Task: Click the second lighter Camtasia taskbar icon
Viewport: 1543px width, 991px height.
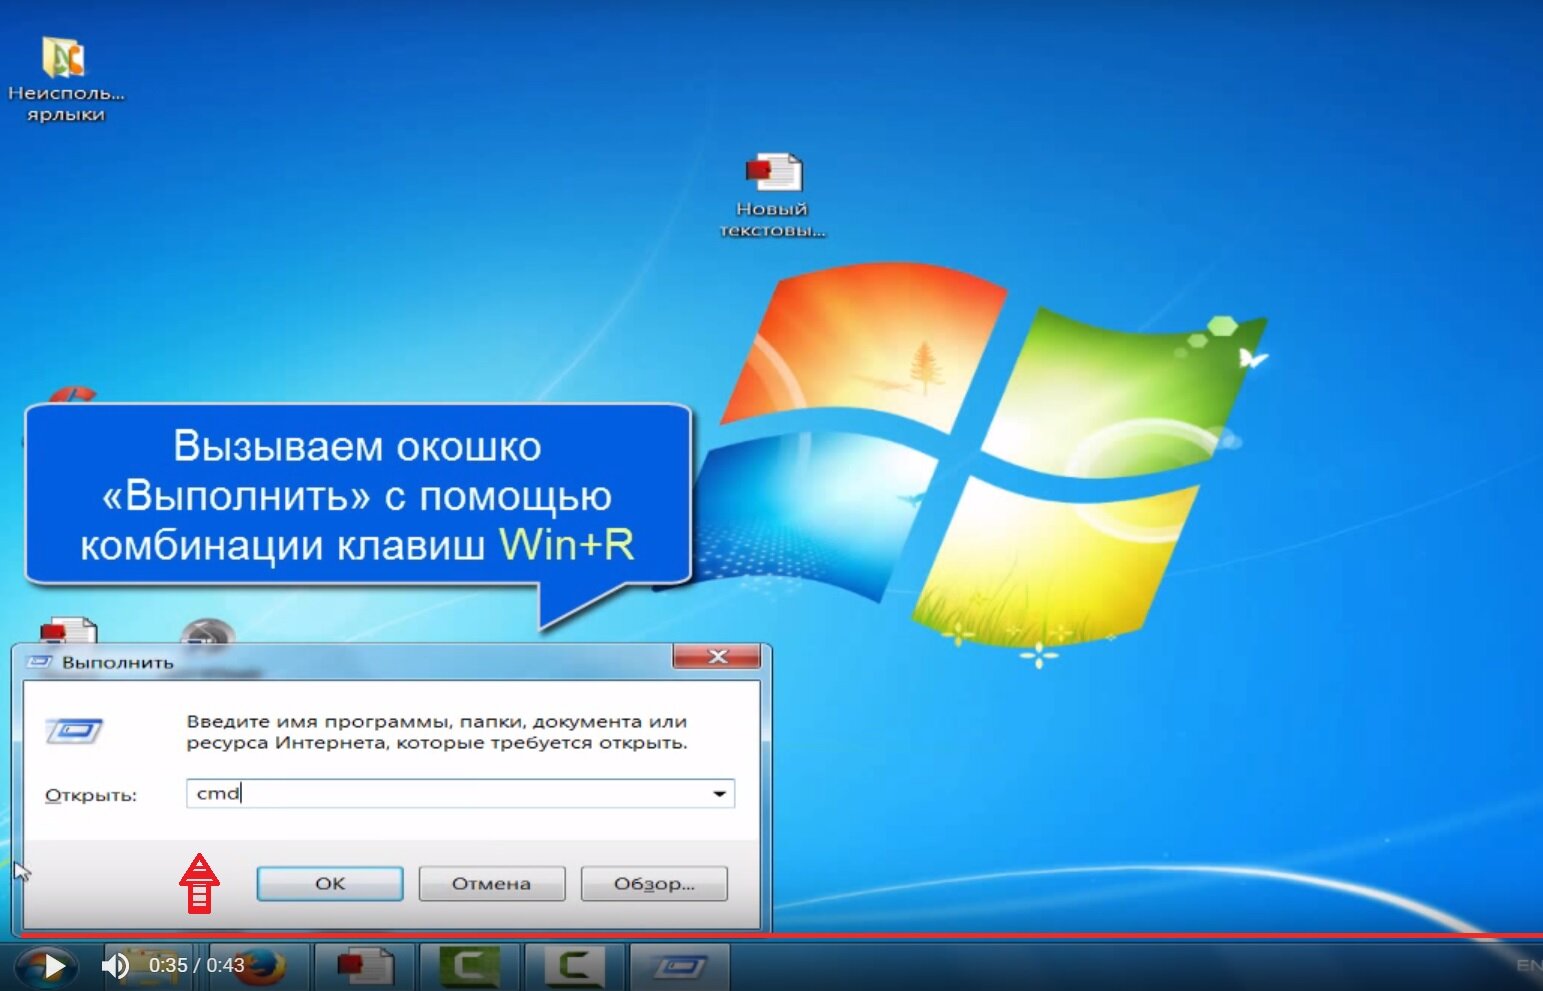Action: click(x=574, y=966)
